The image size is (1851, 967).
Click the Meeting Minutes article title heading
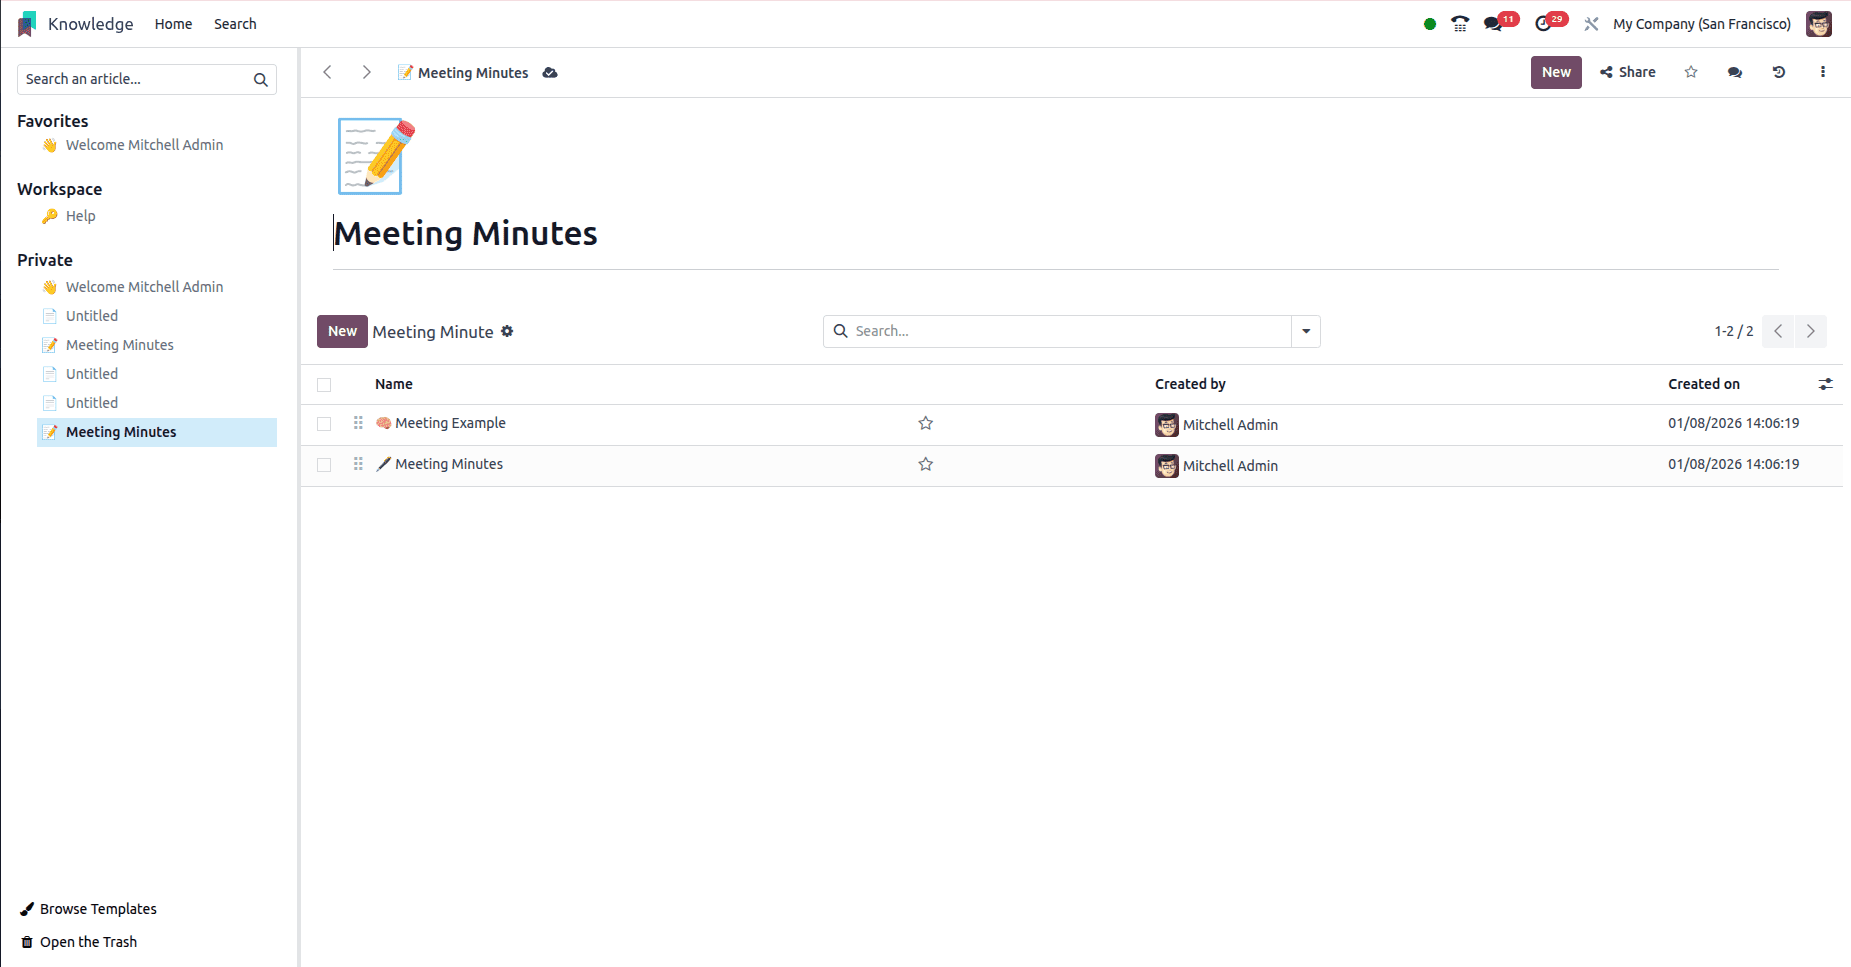coord(465,233)
